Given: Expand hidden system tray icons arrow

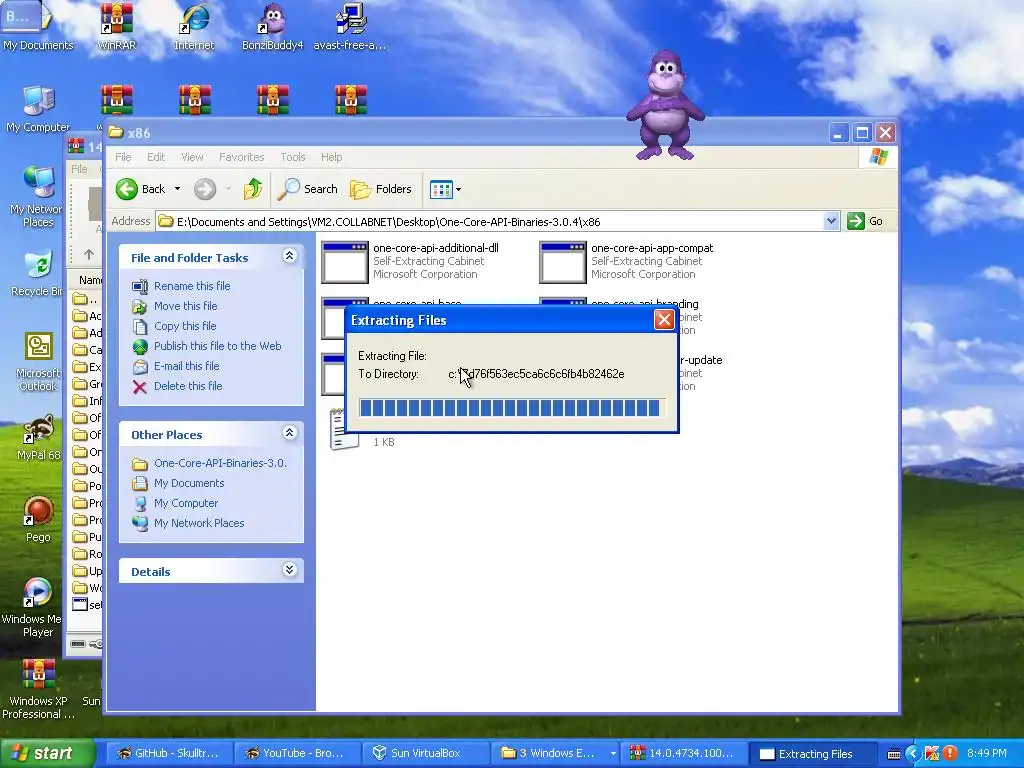Looking at the screenshot, I should point(913,754).
